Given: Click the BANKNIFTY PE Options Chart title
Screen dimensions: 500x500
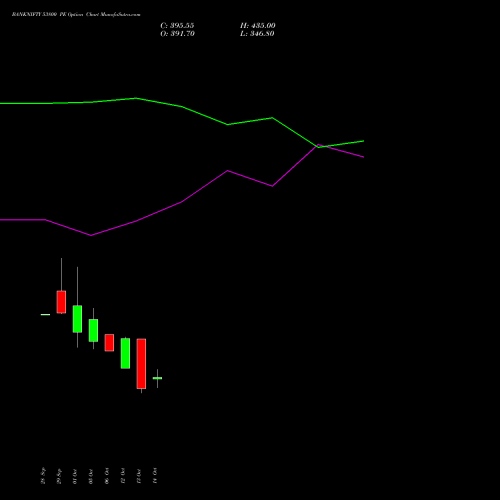Looking at the screenshot, I should coord(76,15).
